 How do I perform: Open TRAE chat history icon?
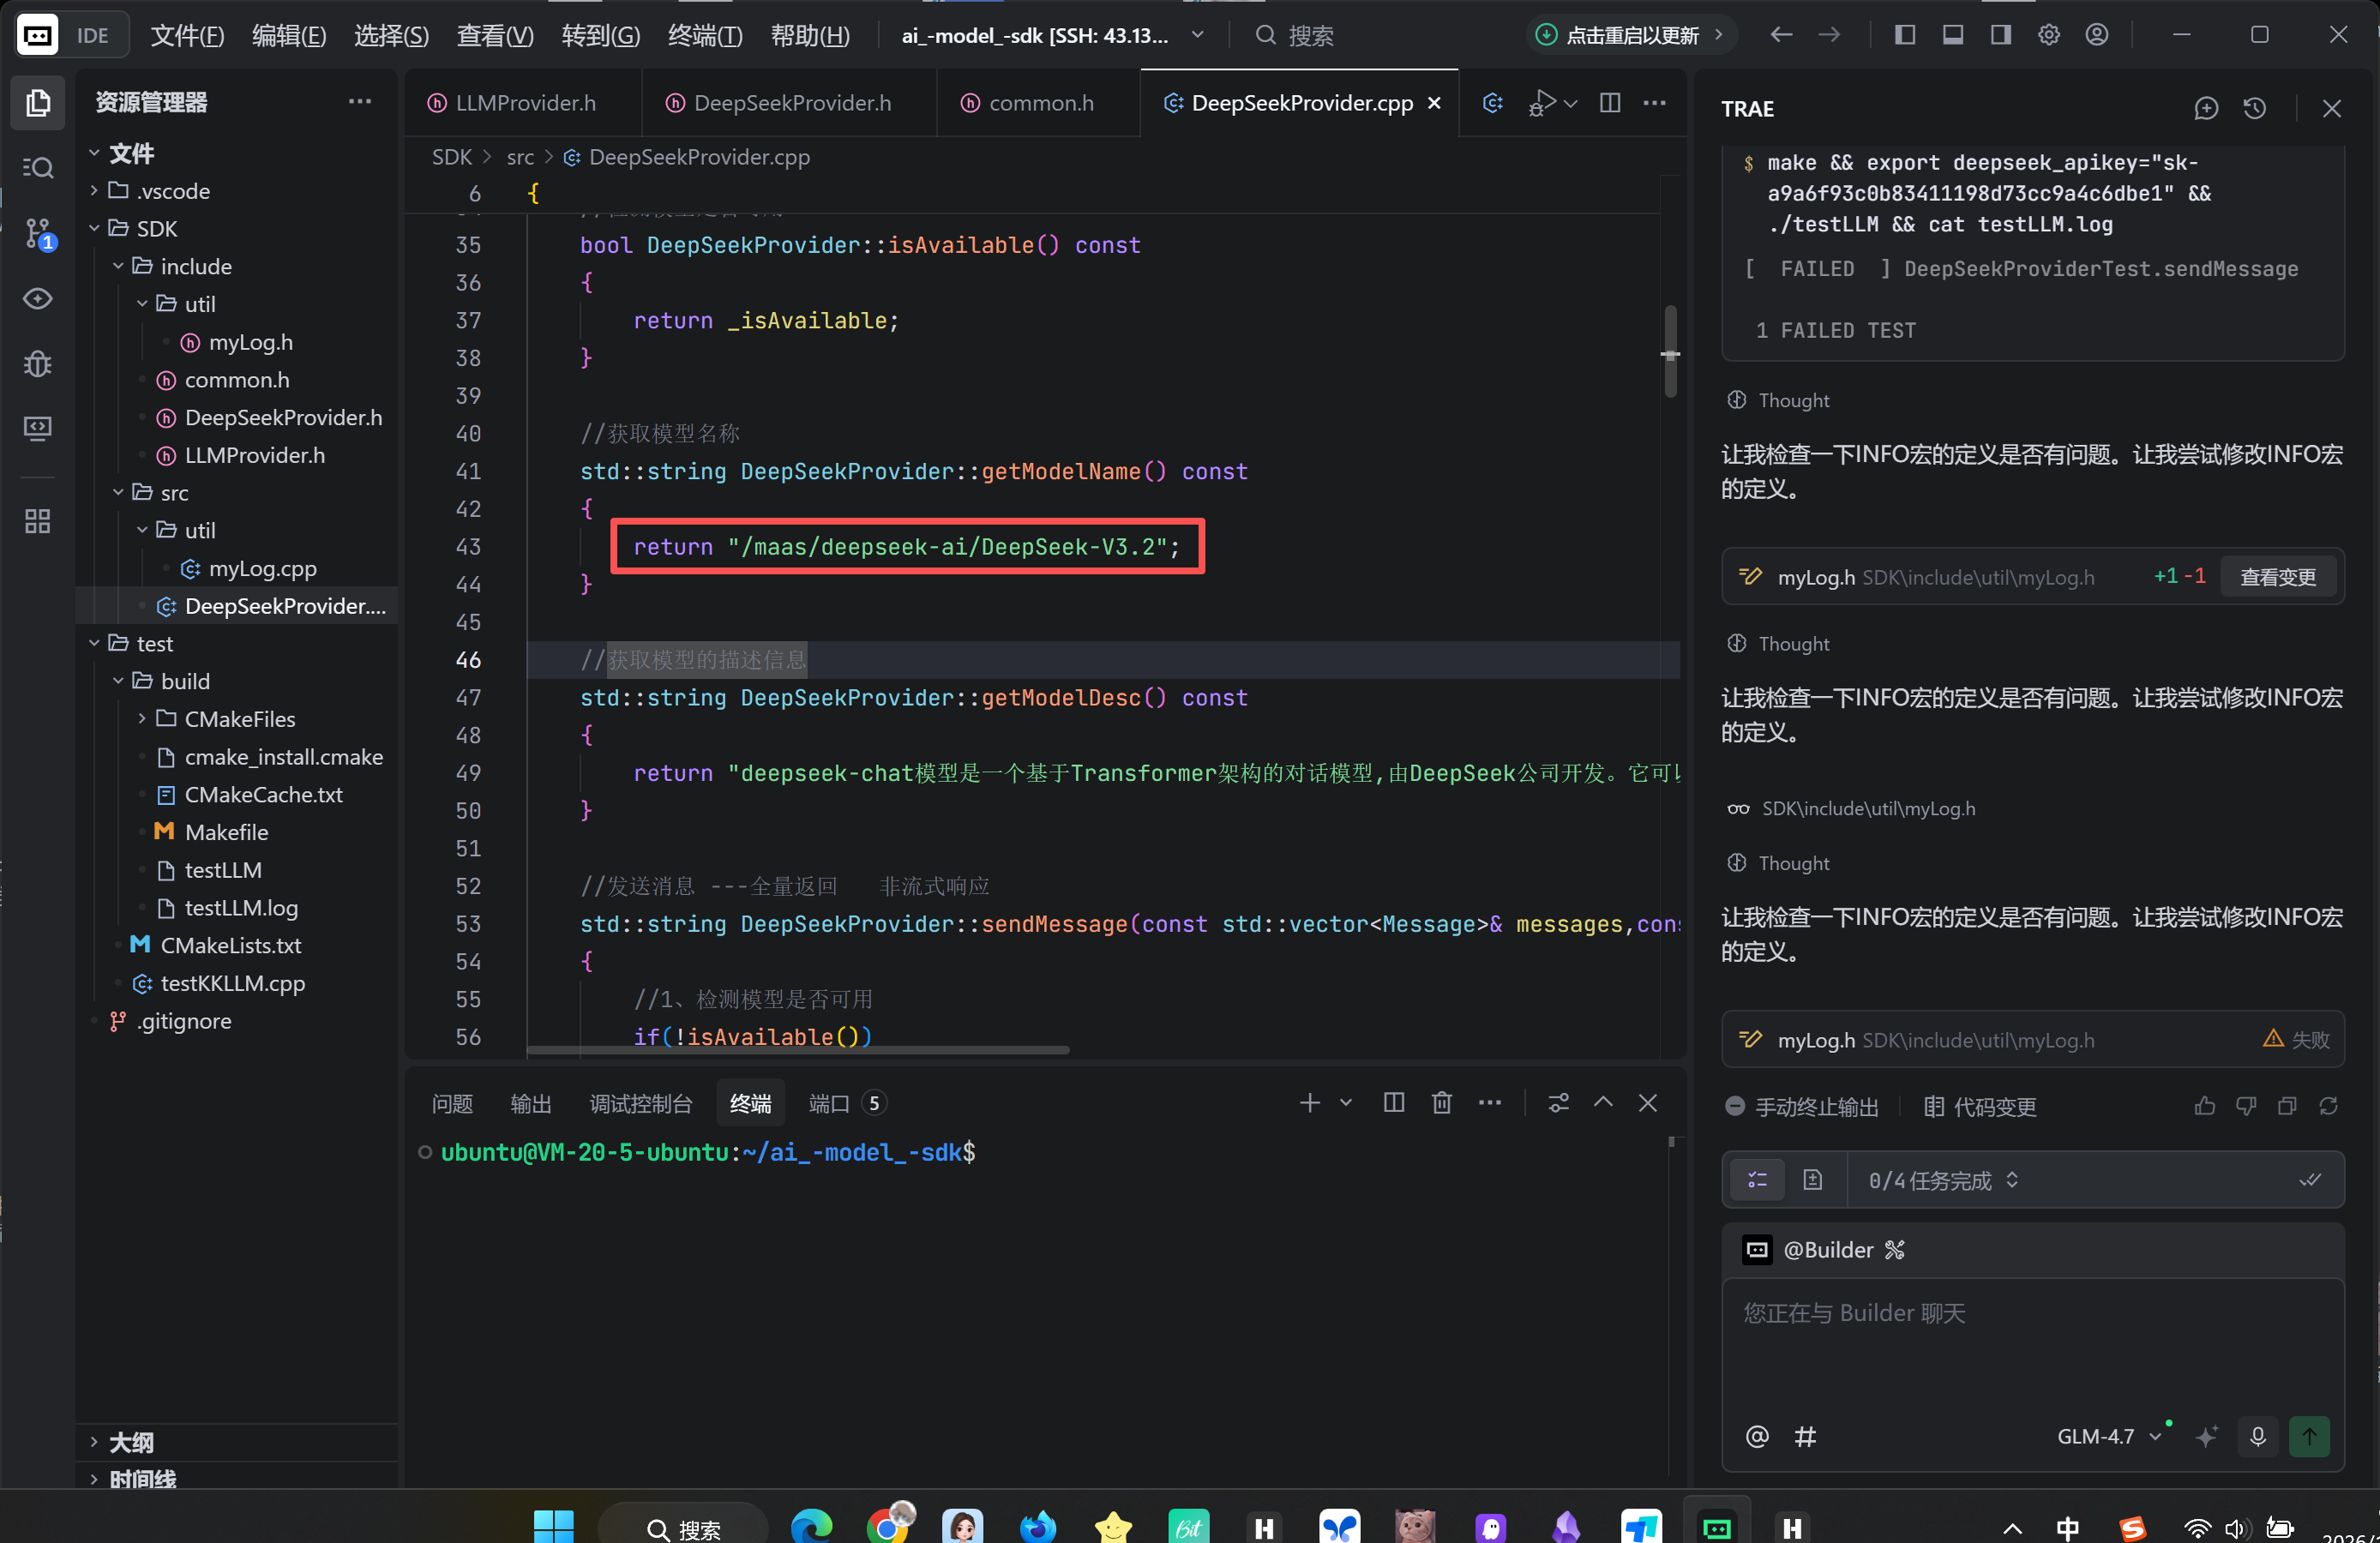pos(2254,108)
